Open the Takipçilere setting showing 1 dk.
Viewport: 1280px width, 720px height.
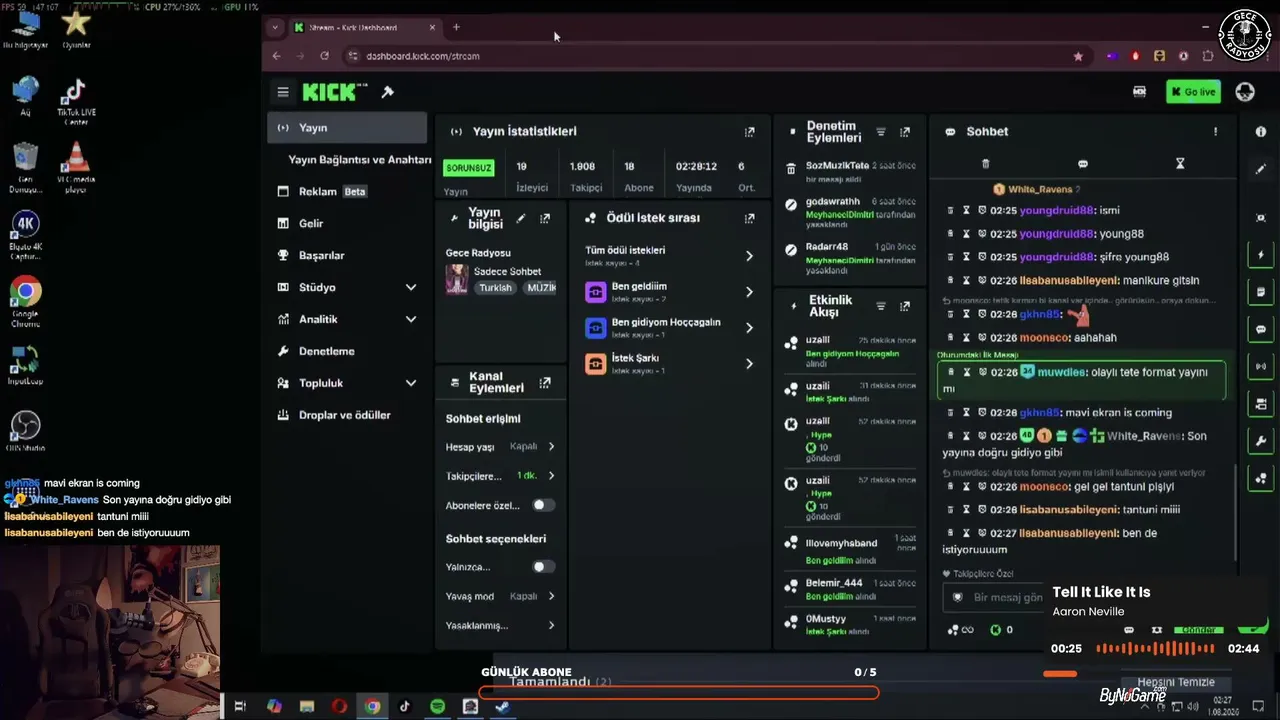(500, 476)
